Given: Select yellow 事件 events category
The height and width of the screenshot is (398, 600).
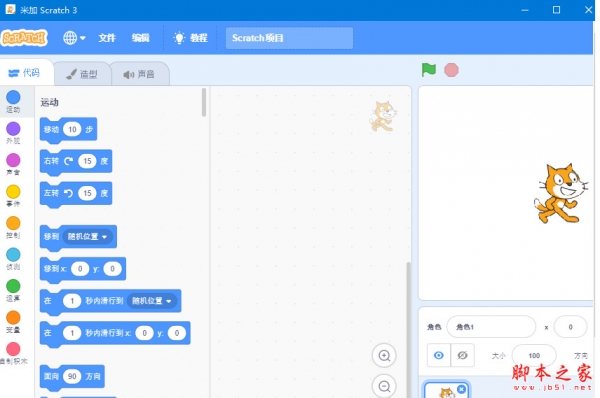Looking at the screenshot, I should pyautogui.click(x=13, y=196).
